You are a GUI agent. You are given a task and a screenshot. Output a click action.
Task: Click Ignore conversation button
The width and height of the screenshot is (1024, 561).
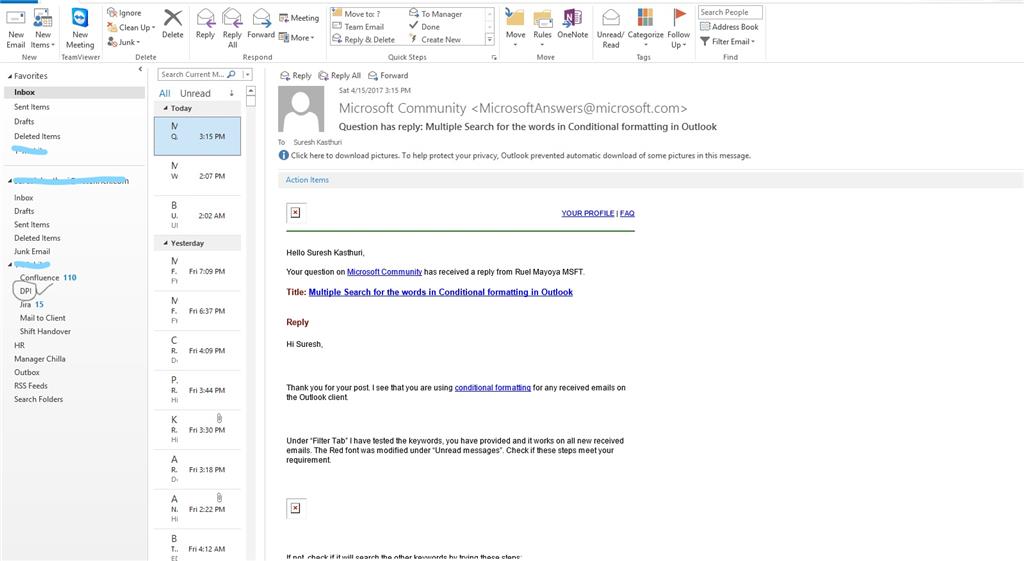click(124, 12)
